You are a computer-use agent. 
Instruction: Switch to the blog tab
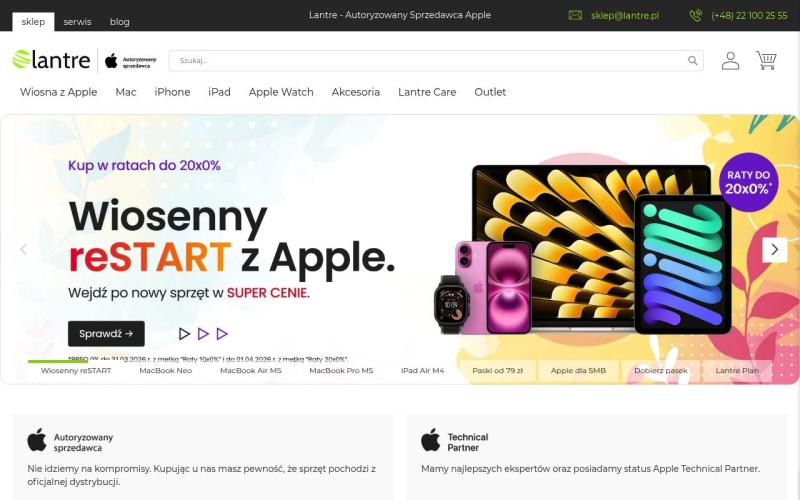pyautogui.click(x=119, y=22)
